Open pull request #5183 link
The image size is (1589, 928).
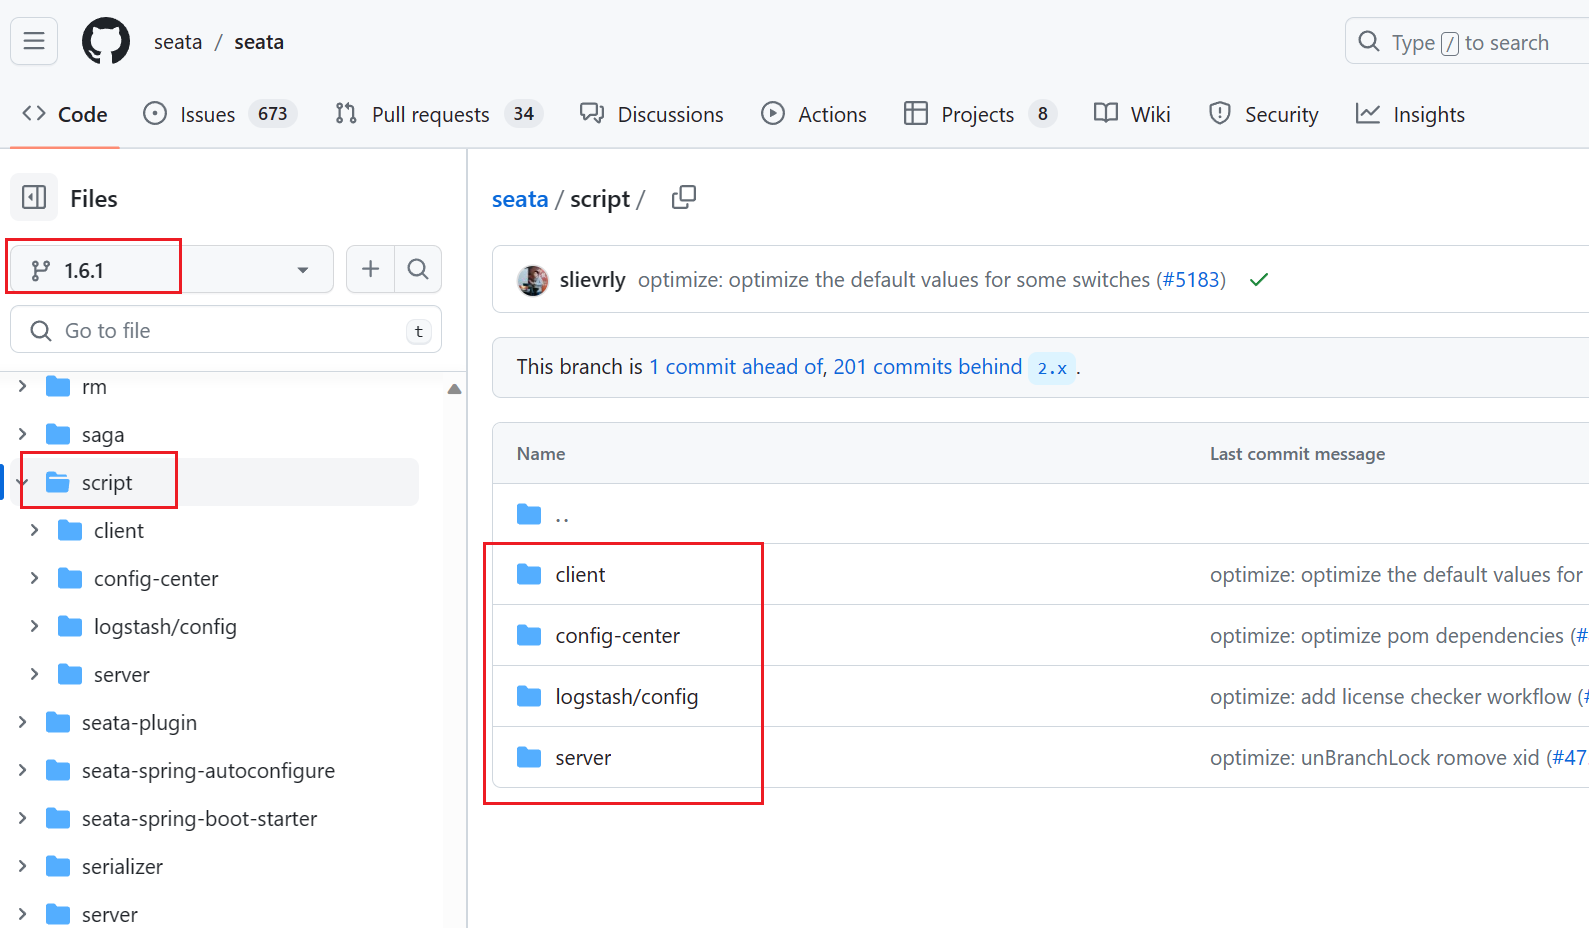point(1191,280)
